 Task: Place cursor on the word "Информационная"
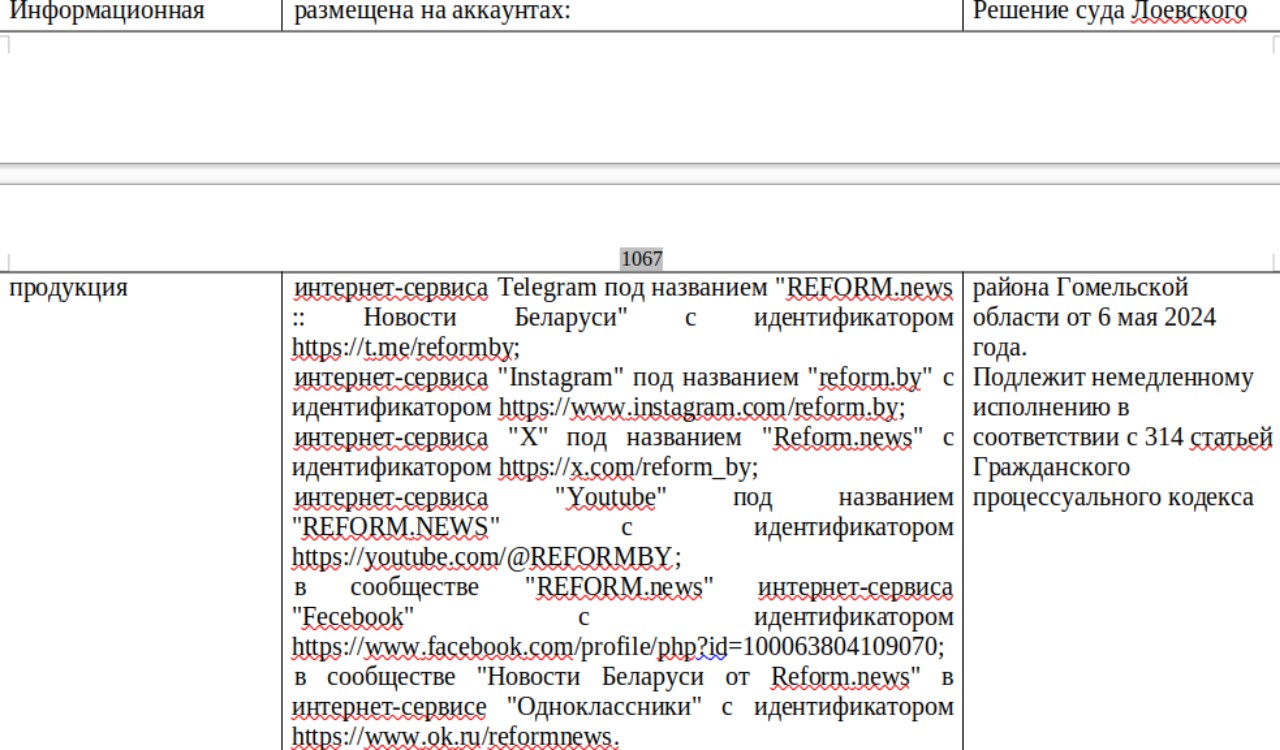(x=107, y=12)
